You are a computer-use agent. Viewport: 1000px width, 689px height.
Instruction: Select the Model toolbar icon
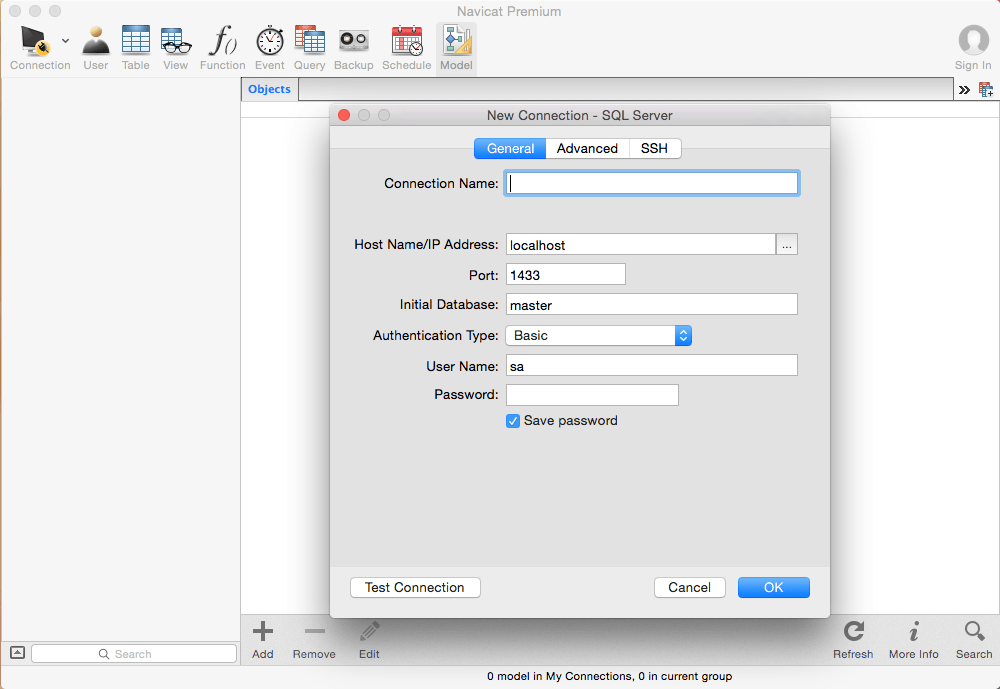(x=457, y=41)
